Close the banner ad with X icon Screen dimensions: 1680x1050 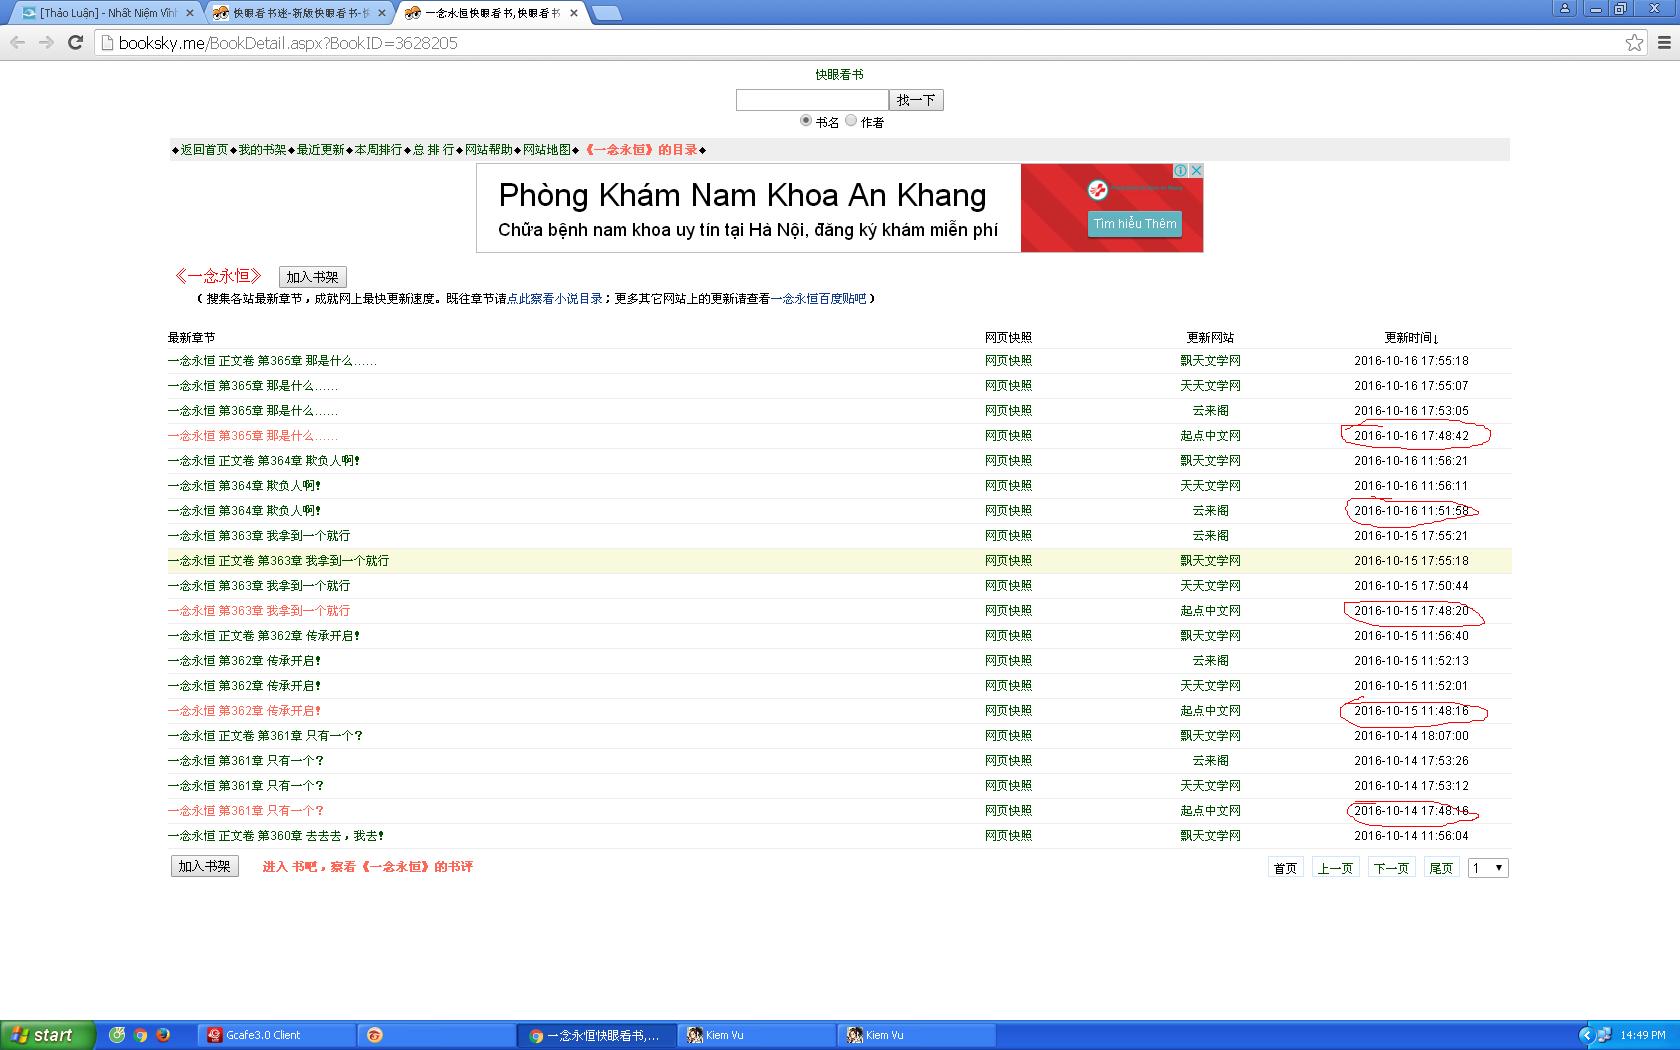pyautogui.click(x=1195, y=171)
